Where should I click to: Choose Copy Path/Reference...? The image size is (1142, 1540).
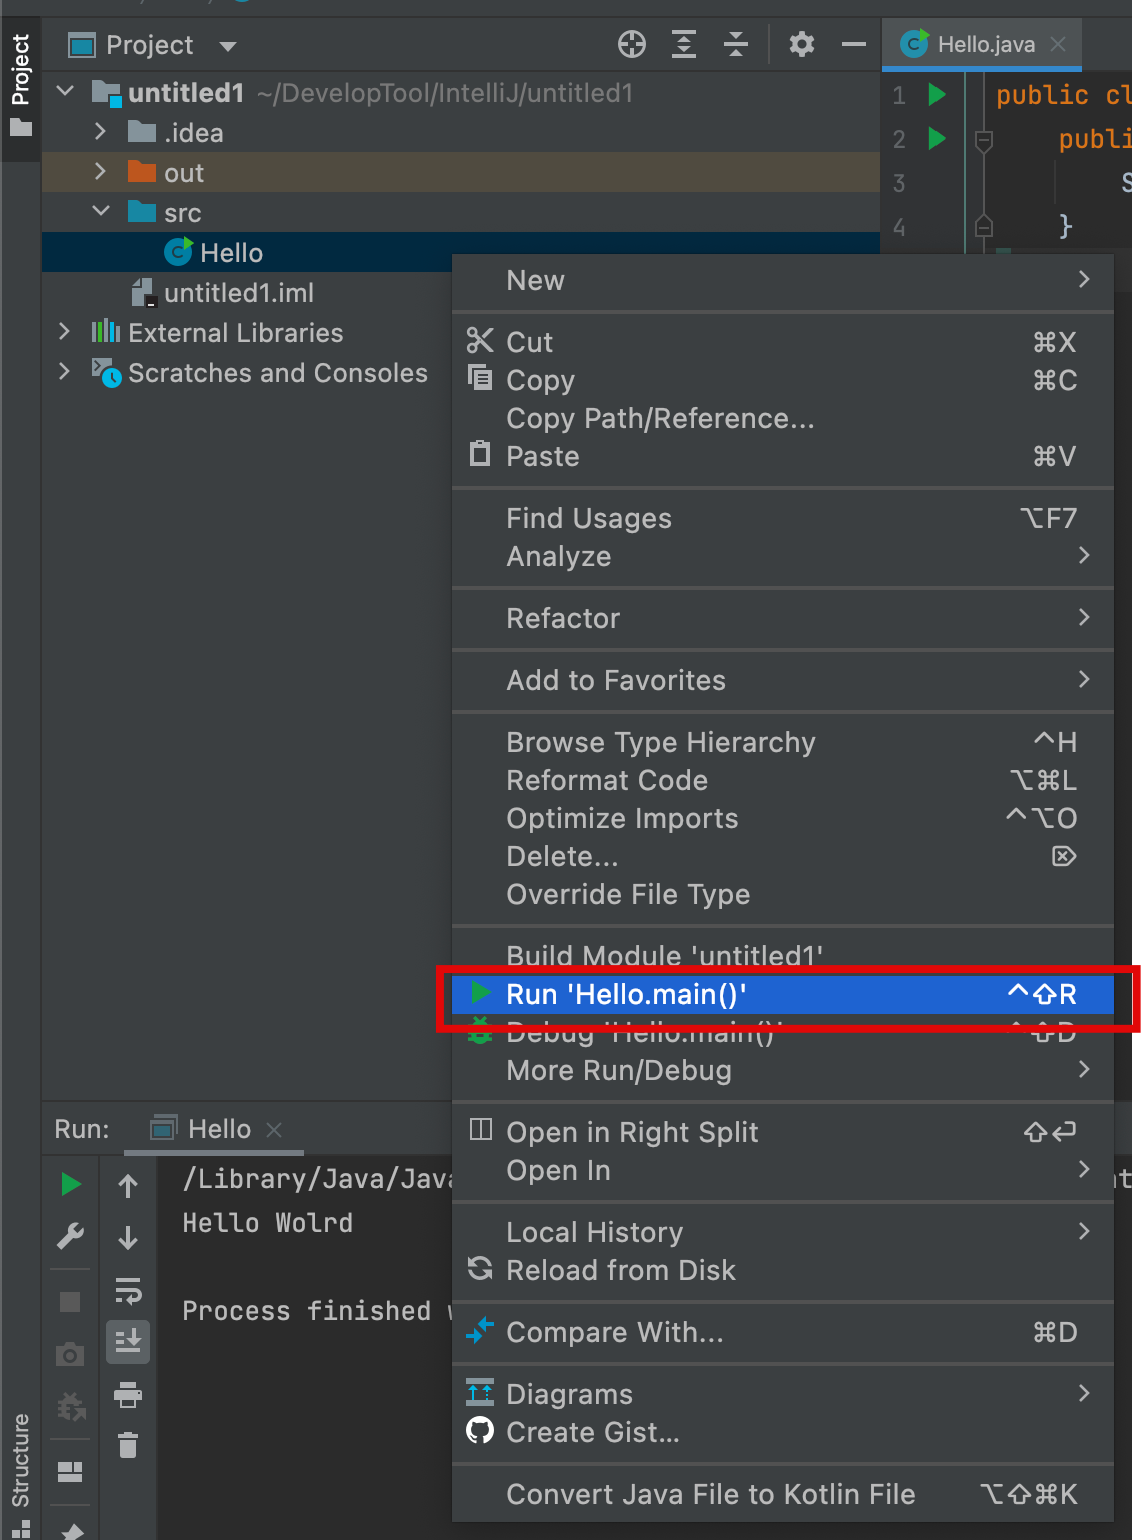[x=783, y=418]
